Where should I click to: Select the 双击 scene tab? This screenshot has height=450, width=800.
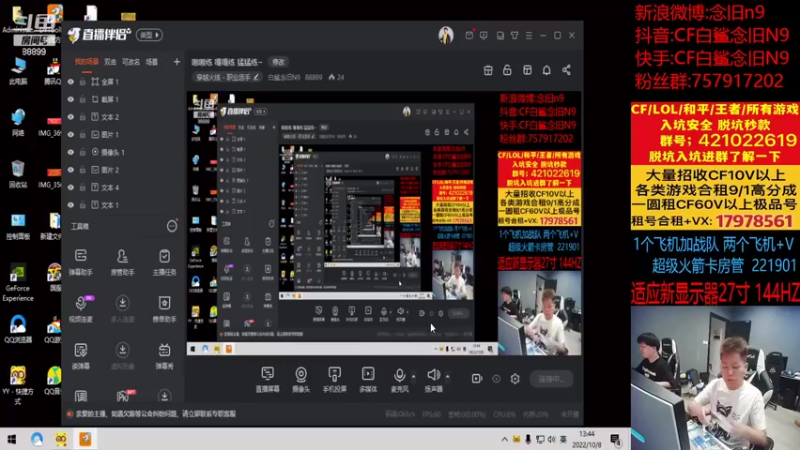click(x=110, y=62)
